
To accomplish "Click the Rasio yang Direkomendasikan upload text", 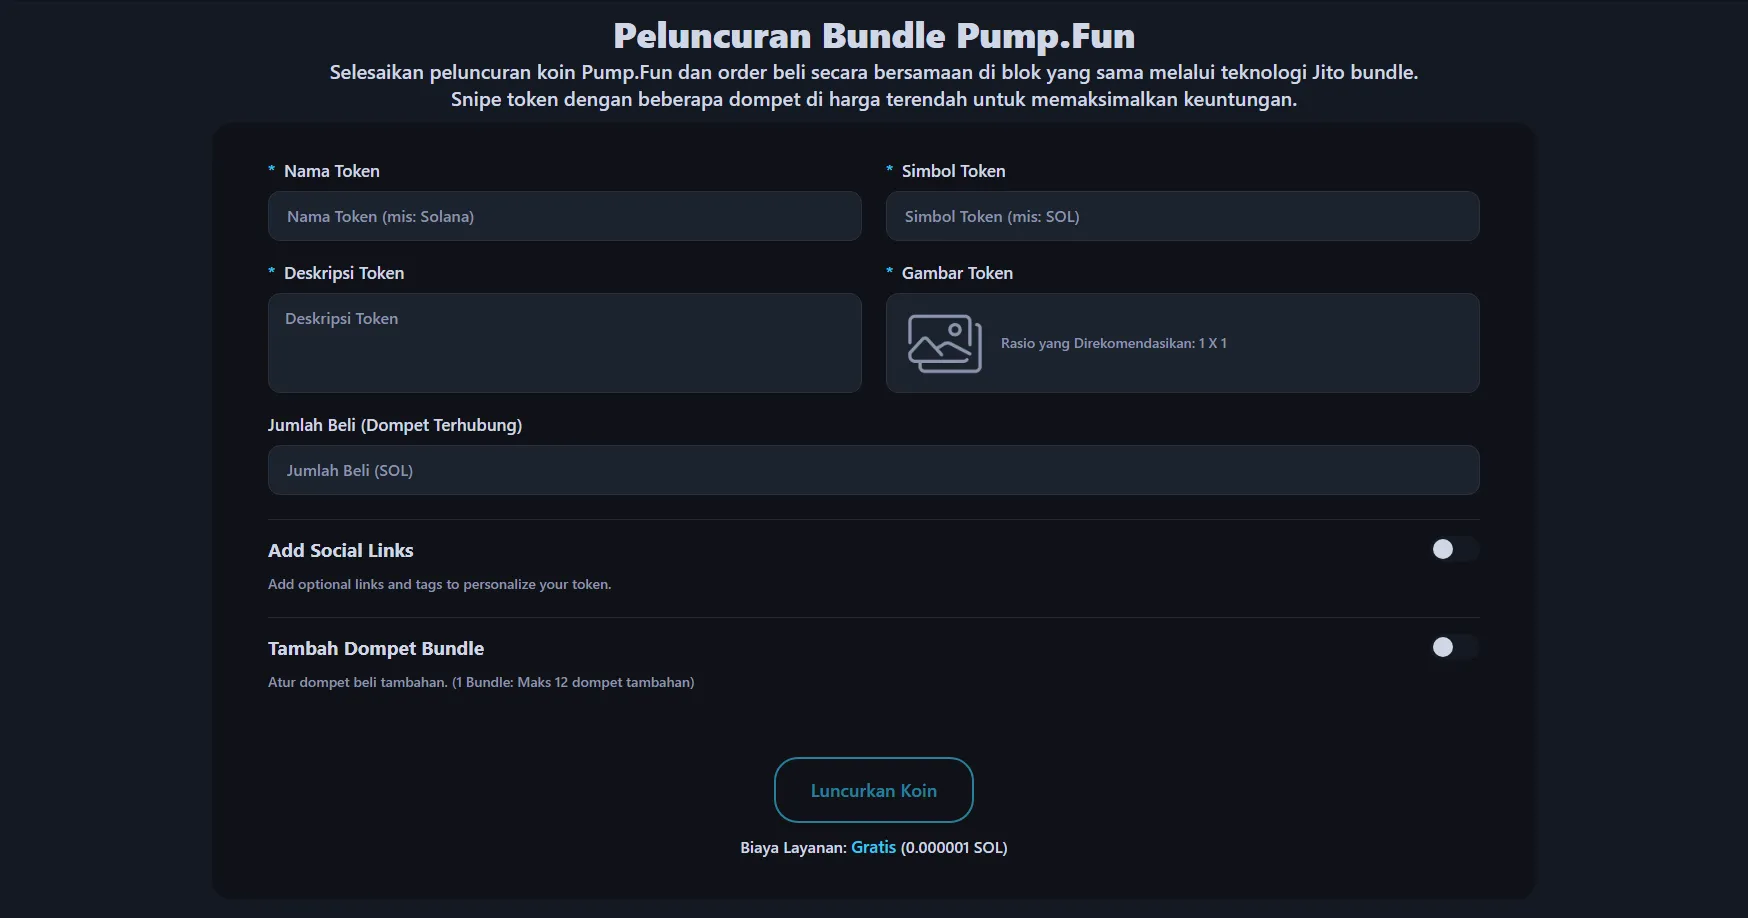I will pos(1113,343).
